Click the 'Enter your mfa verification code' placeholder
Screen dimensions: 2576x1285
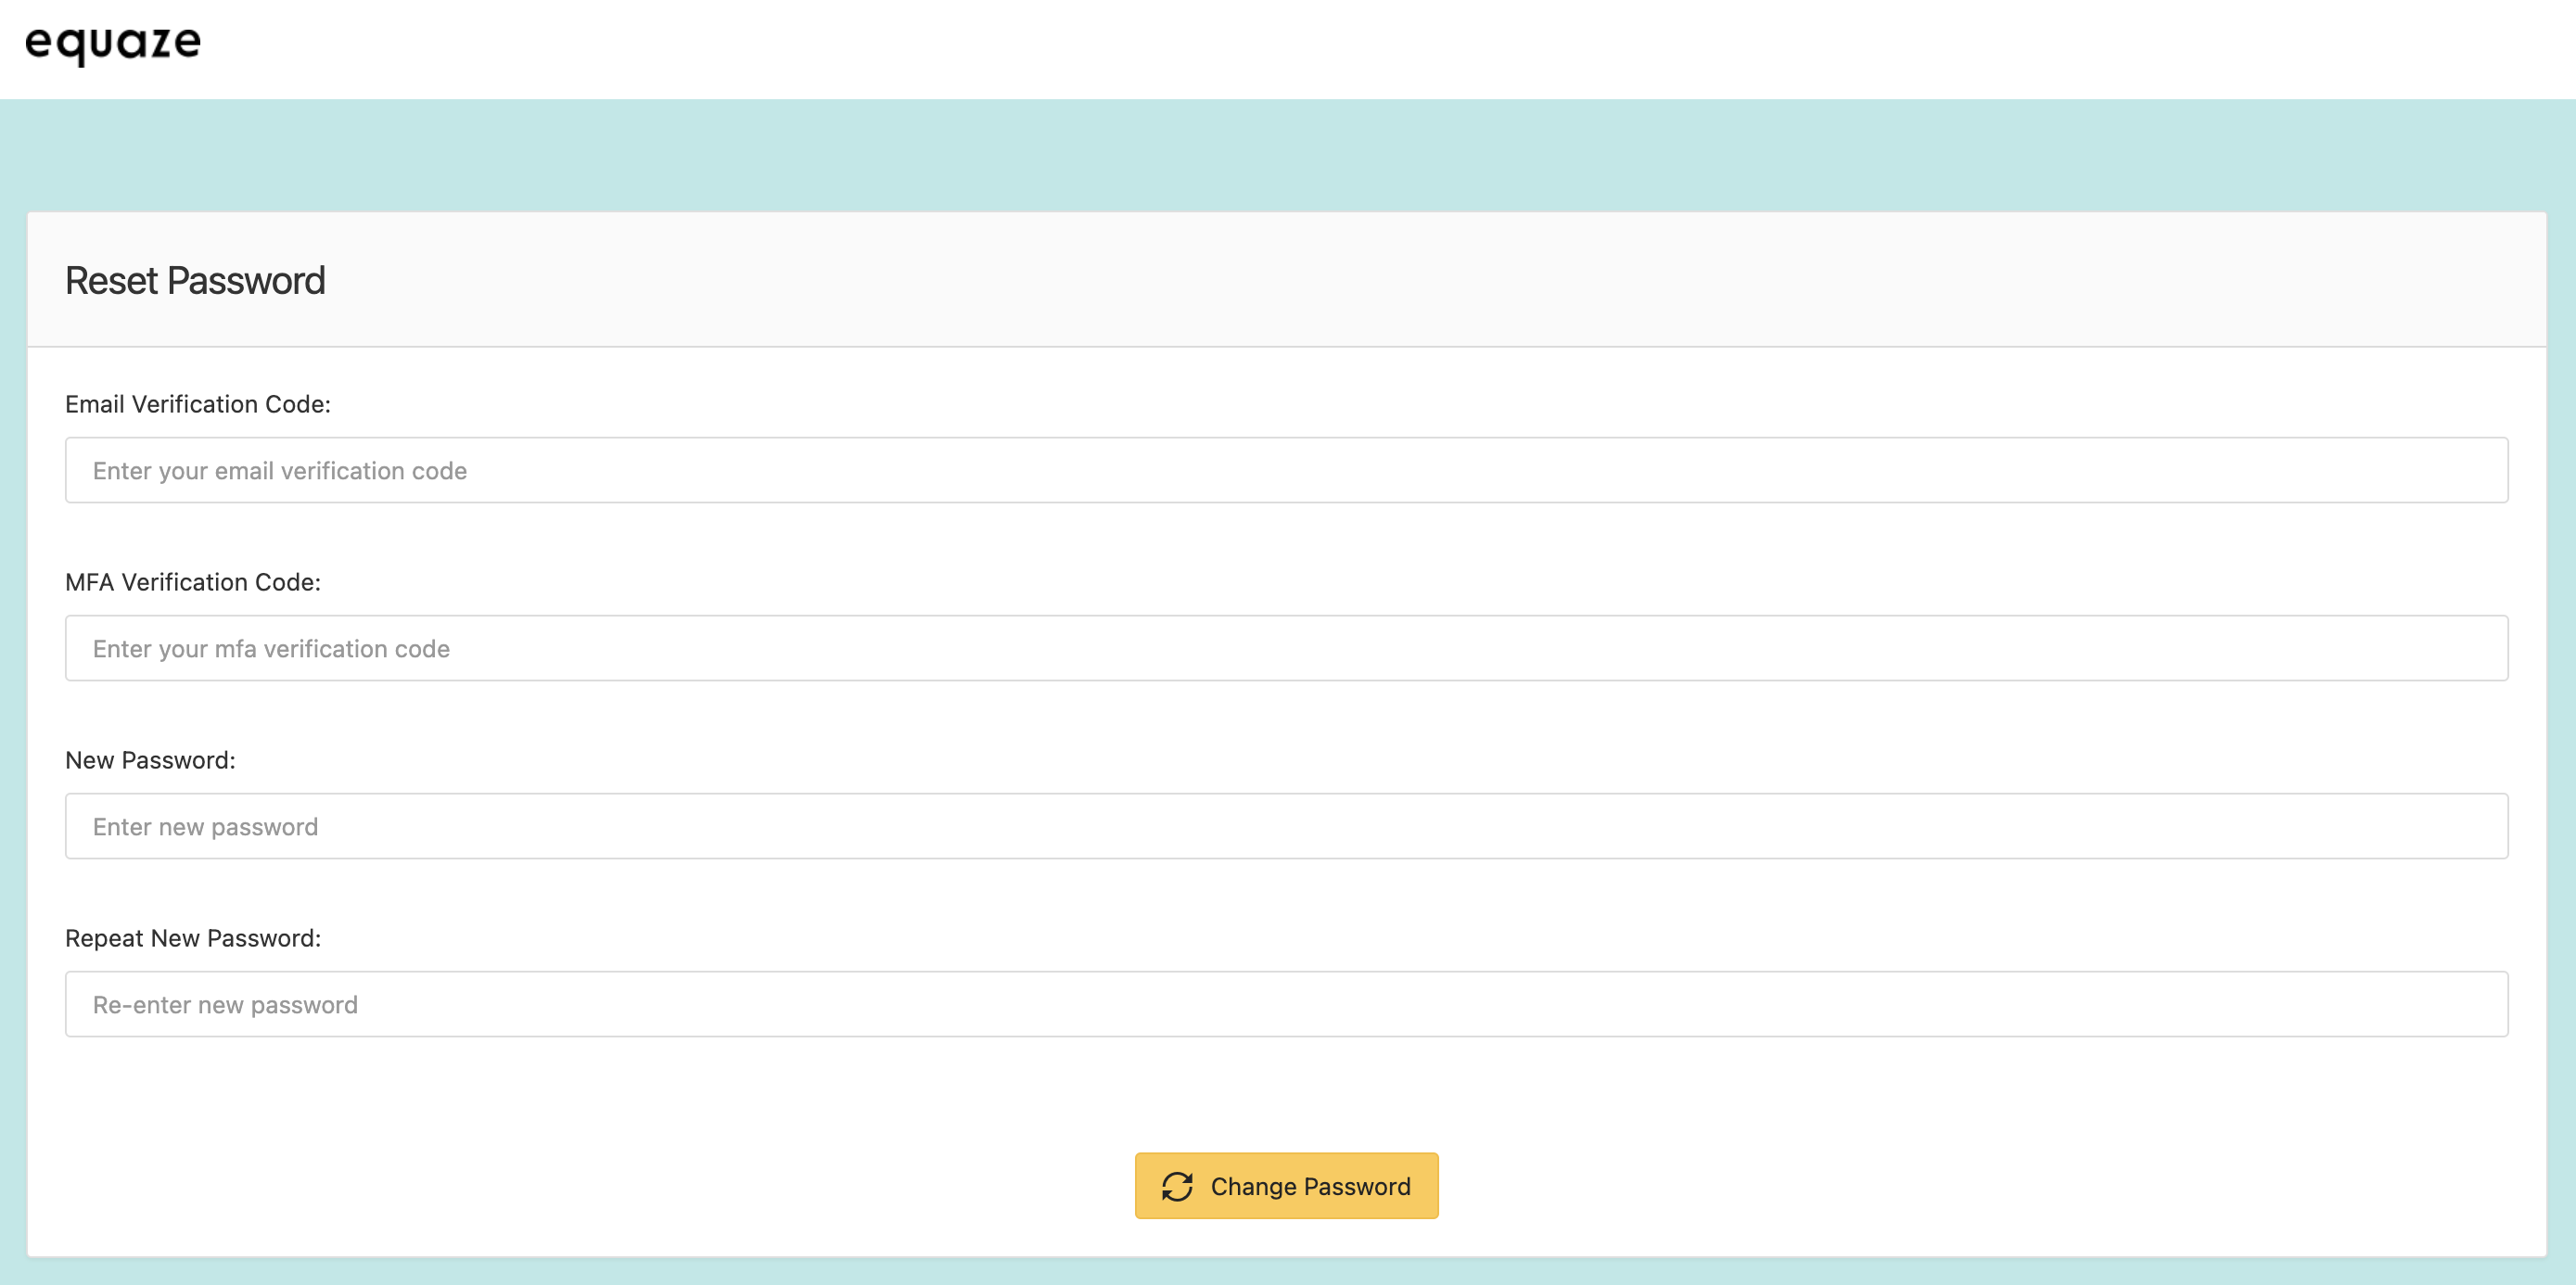click(x=271, y=649)
